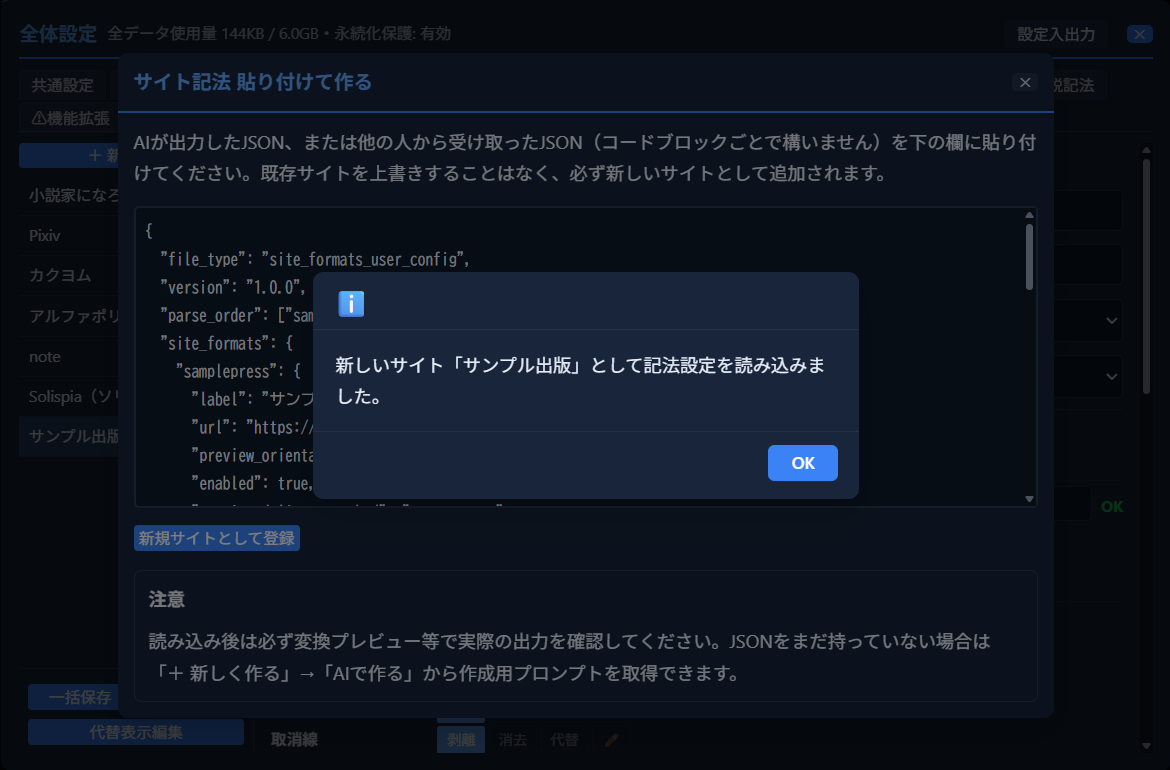This screenshot has height=770, width=1170.
Task: Click the 全体設定 title
Action: pyautogui.click(x=58, y=34)
